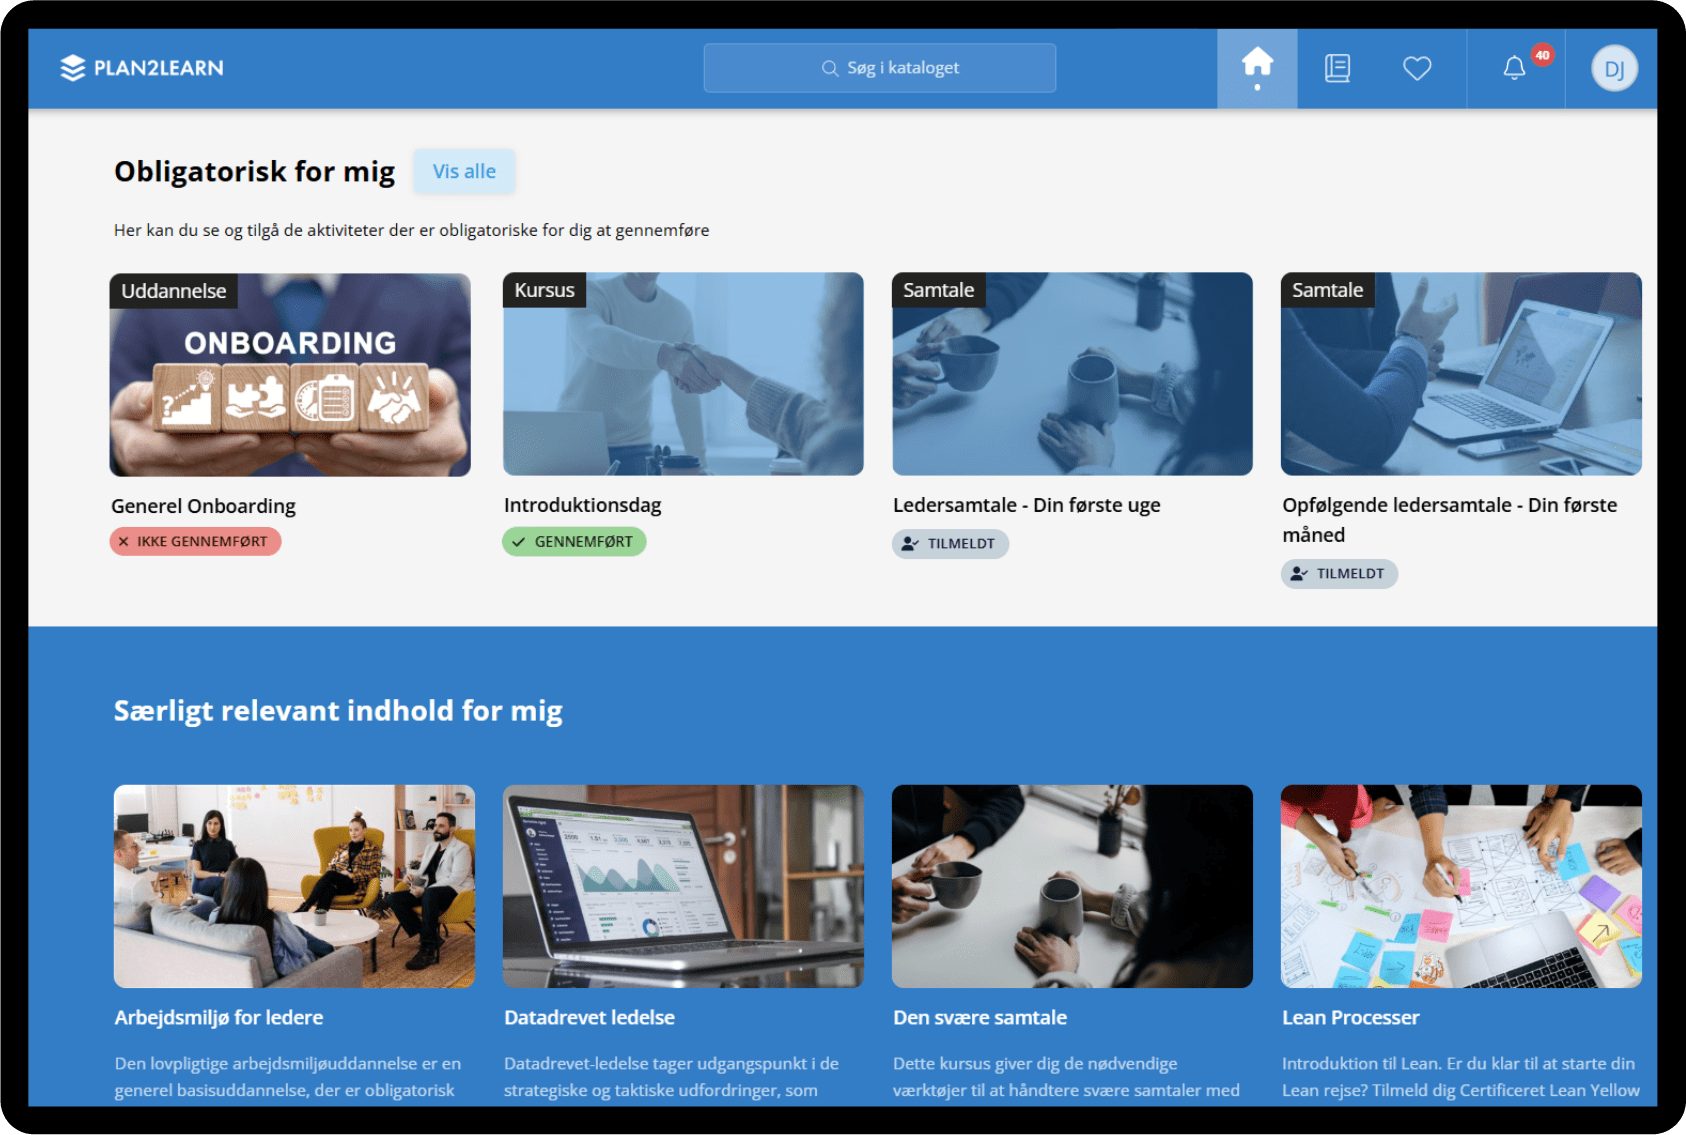Open the catalog book icon
This screenshot has height=1135, width=1686.
(x=1337, y=68)
